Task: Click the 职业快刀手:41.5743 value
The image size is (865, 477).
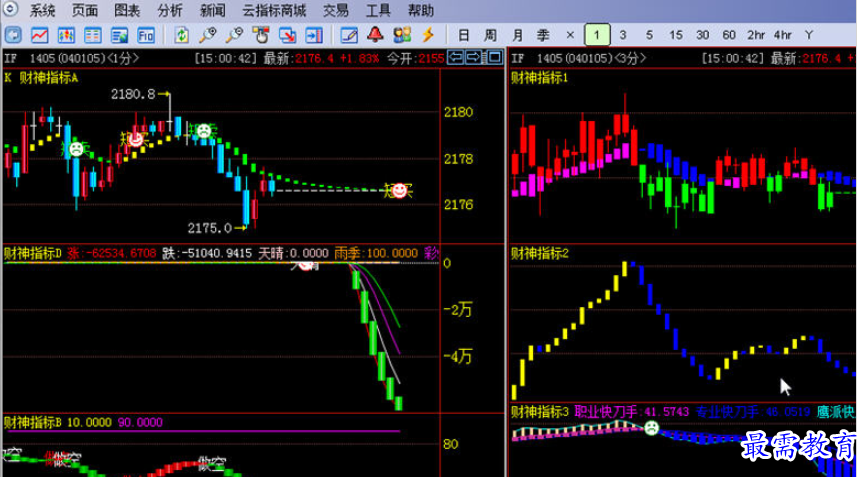Action: click(x=631, y=412)
